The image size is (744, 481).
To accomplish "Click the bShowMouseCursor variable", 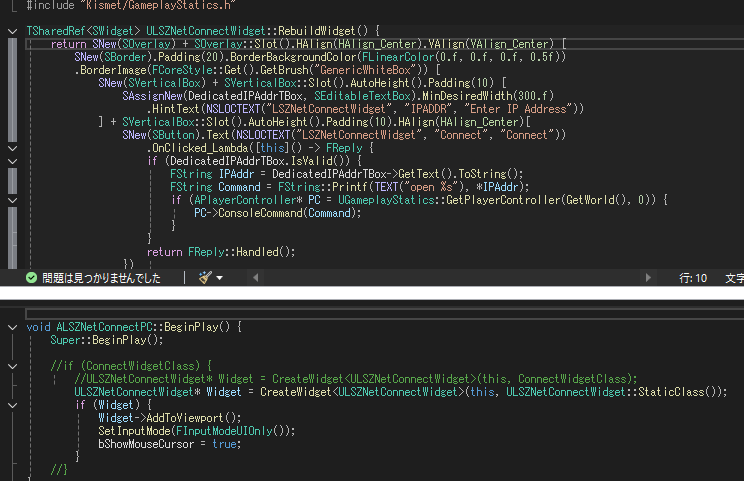I will (146, 444).
